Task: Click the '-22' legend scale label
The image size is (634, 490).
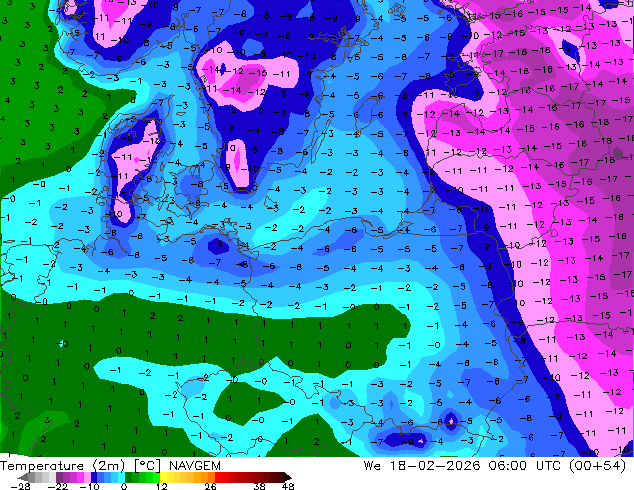Action: point(58,486)
